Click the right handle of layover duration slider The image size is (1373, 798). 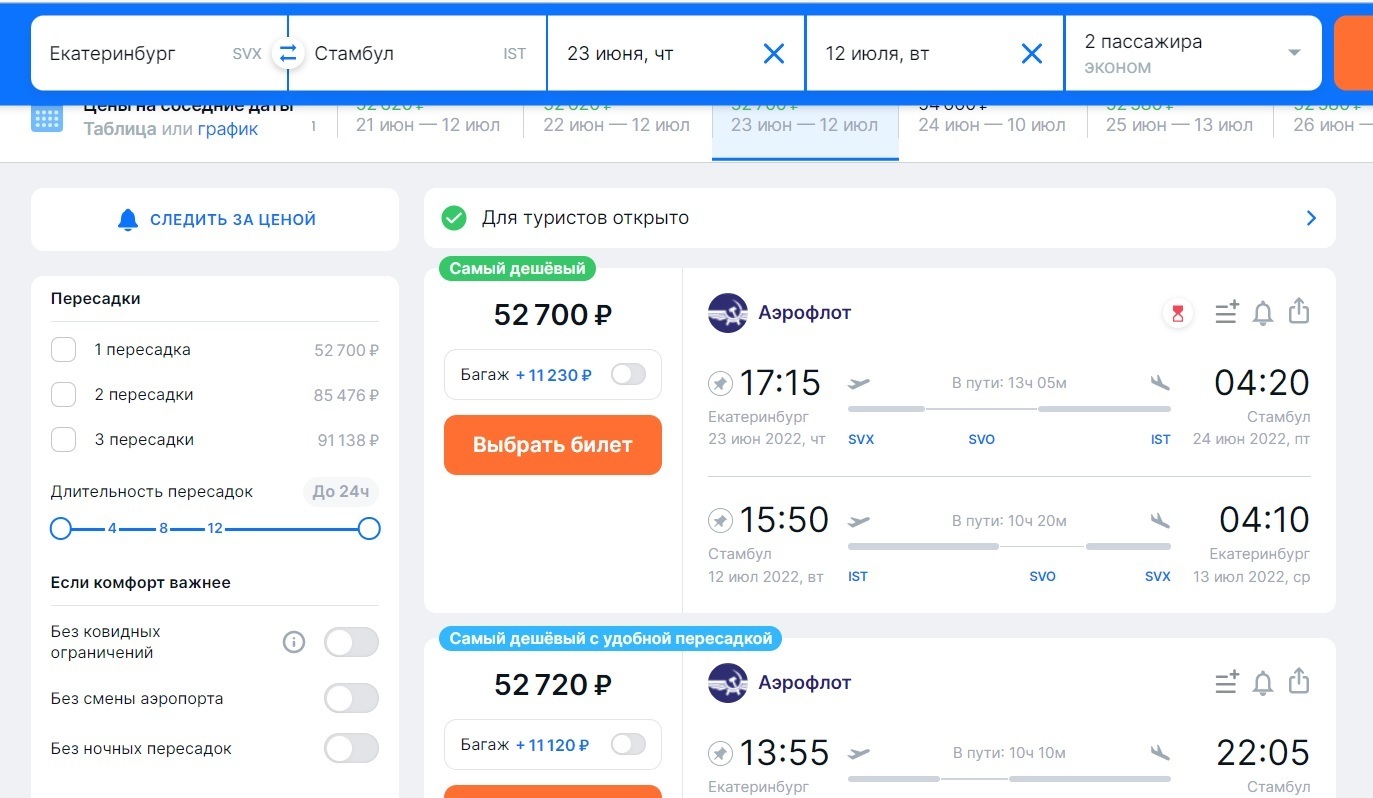(369, 528)
